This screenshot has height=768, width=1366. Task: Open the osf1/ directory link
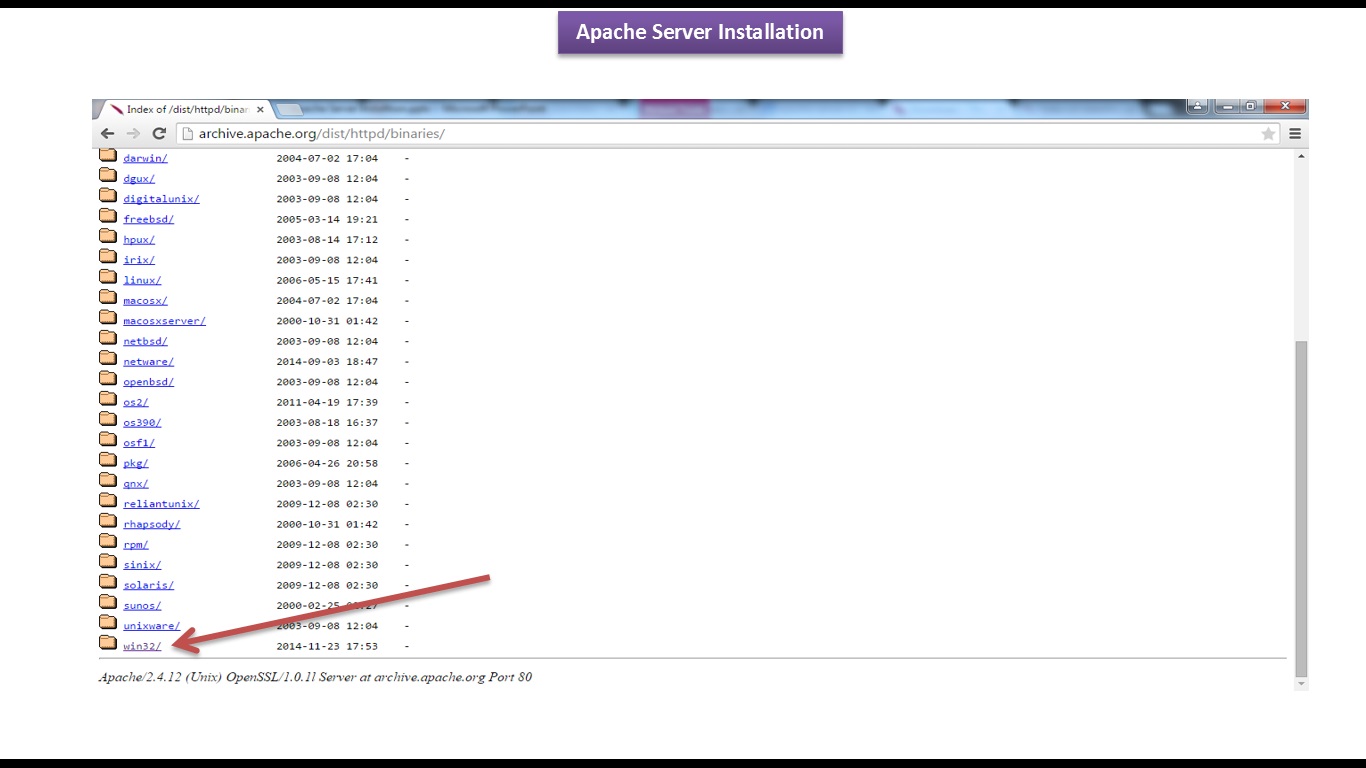tap(139, 443)
